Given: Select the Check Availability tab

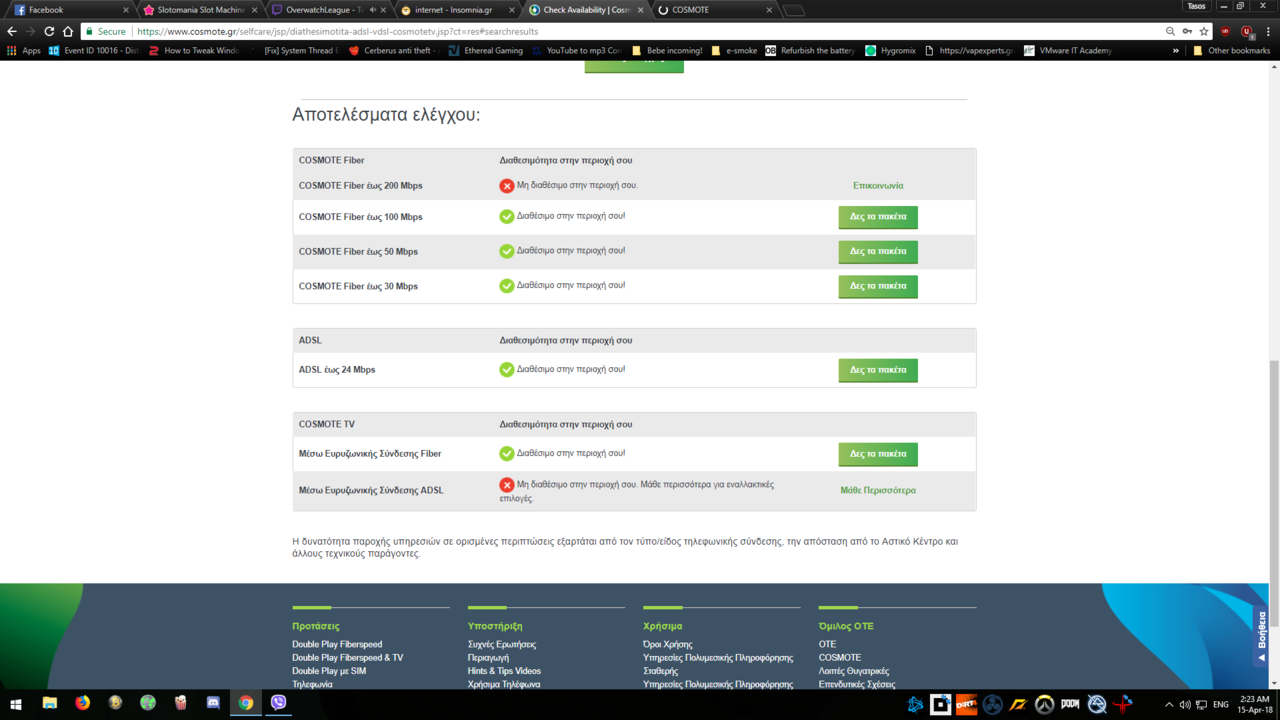Looking at the screenshot, I should pyautogui.click(x=586, y=10).
